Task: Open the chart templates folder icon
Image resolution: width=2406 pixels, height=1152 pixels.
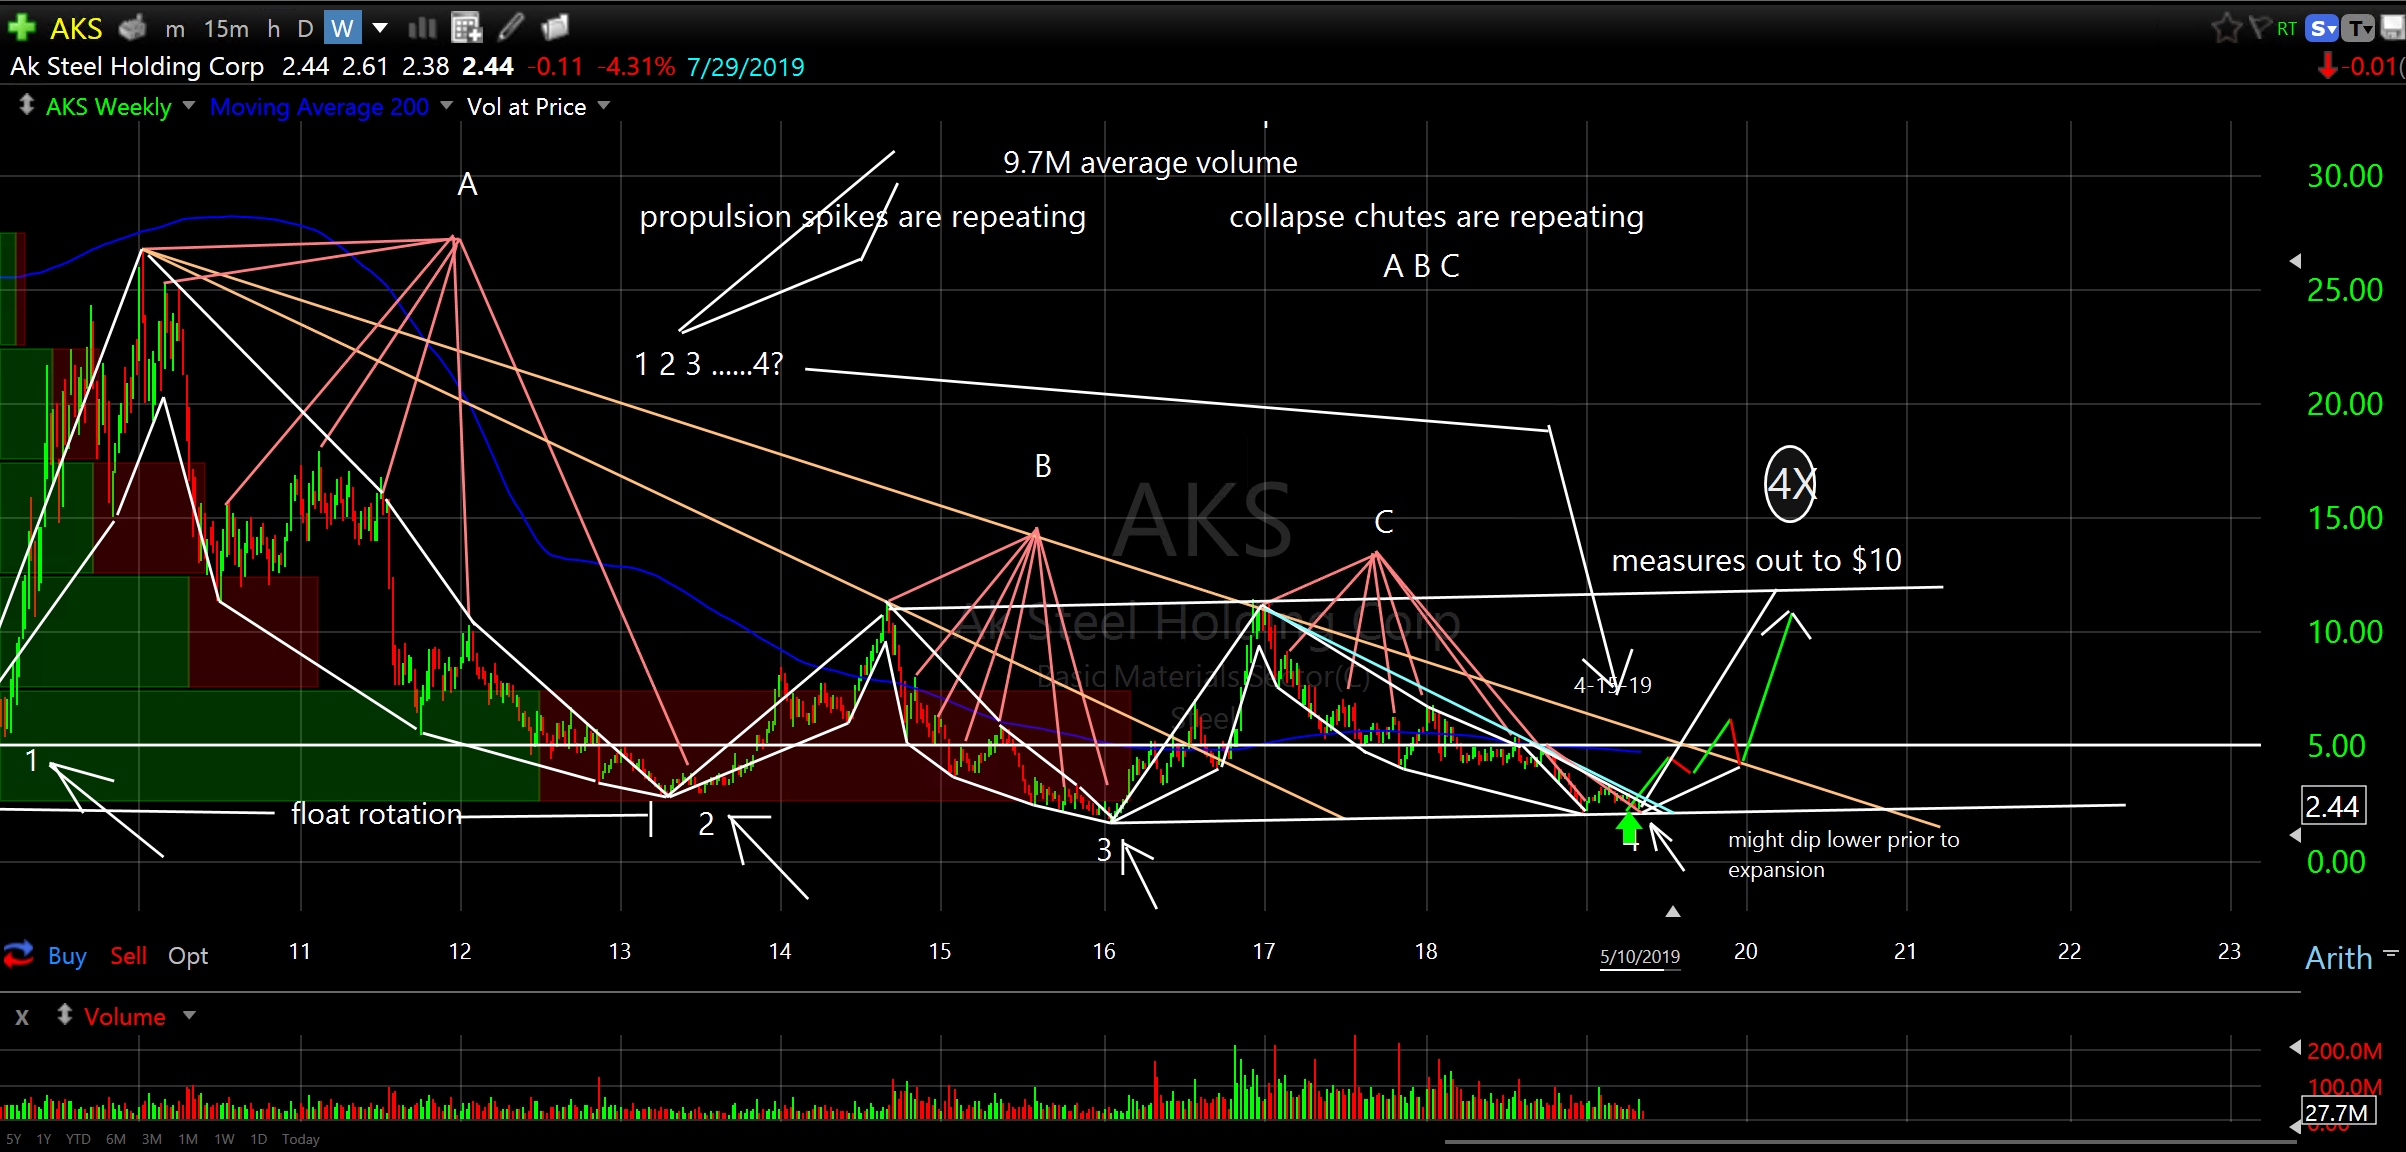Action: [554, 27]
